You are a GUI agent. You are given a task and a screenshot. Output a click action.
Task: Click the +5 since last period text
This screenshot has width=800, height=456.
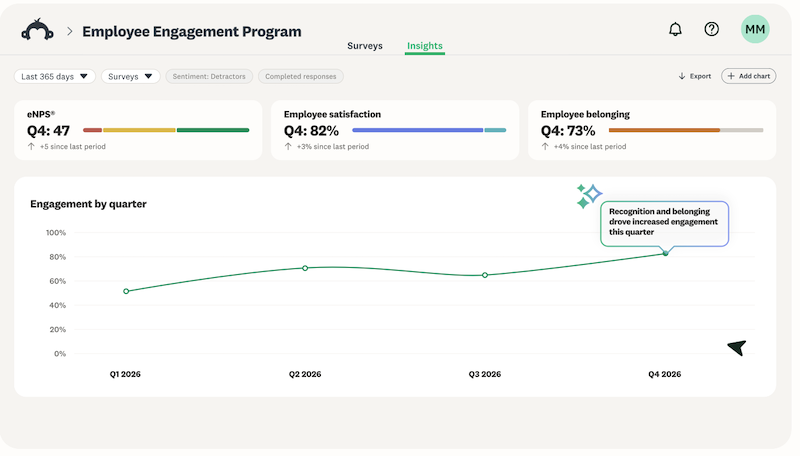(73, 146)
